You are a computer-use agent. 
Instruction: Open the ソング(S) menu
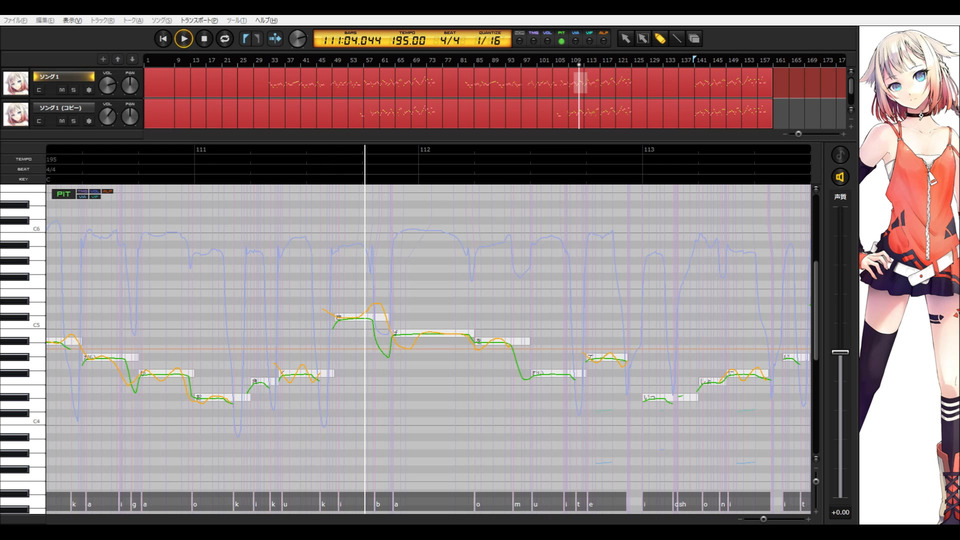click(162, 20)
